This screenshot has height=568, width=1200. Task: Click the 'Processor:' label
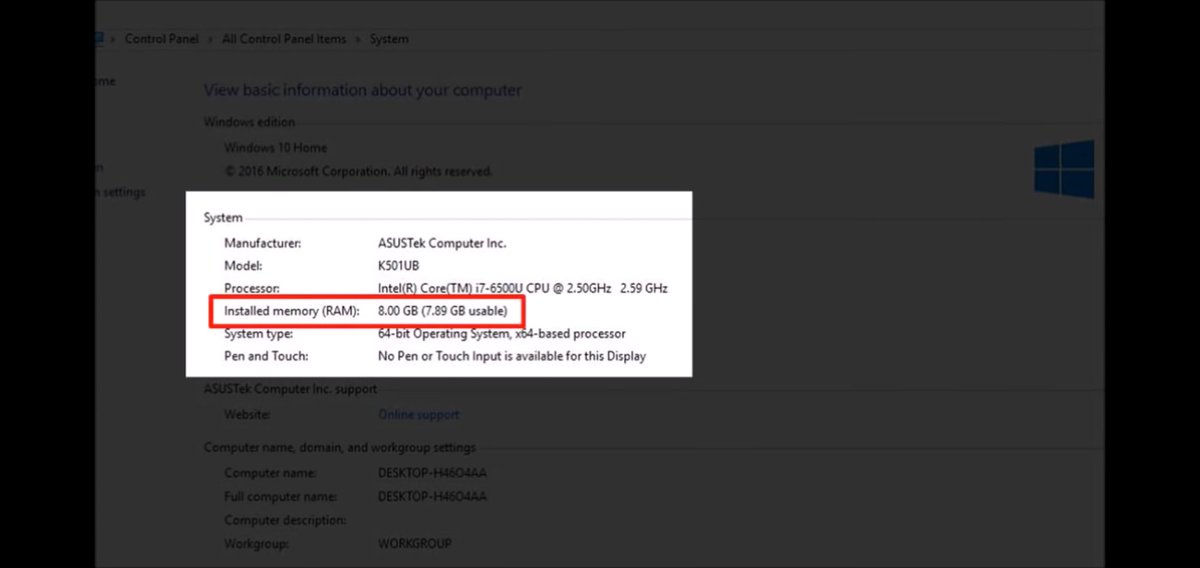pyautogui.click(x=253, y=288)
